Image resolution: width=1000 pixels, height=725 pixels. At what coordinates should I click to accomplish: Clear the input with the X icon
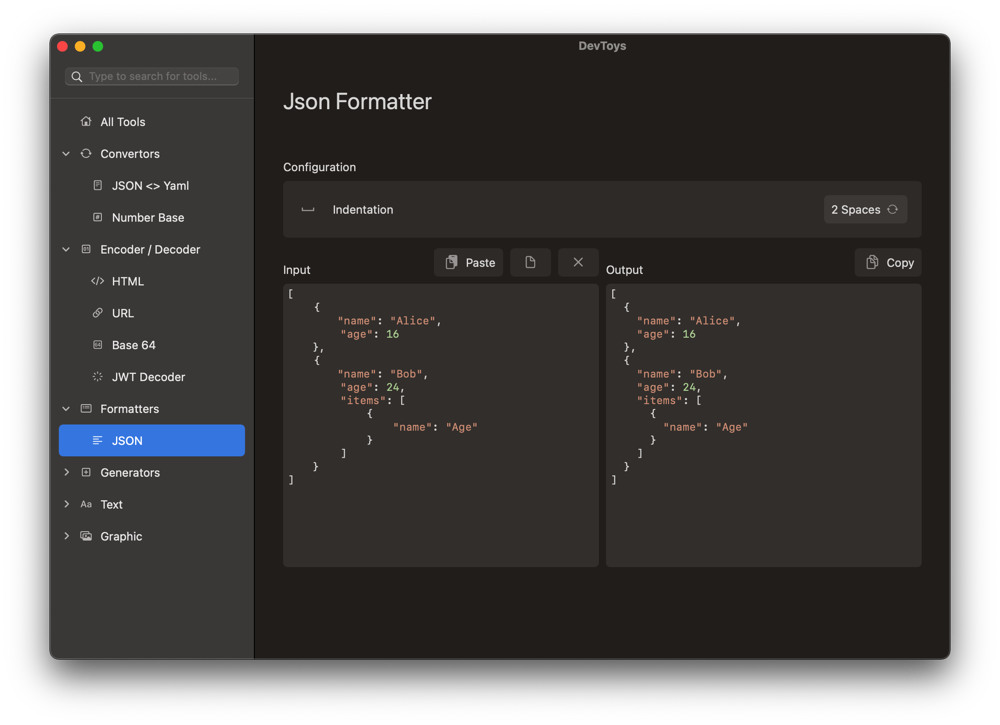[578, 262]
